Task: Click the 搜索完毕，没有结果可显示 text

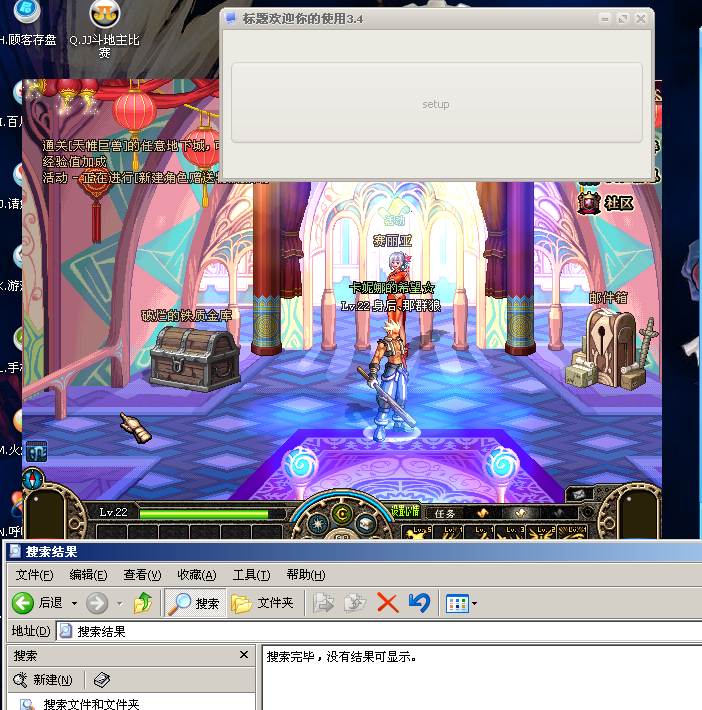Action: [341, 657]
